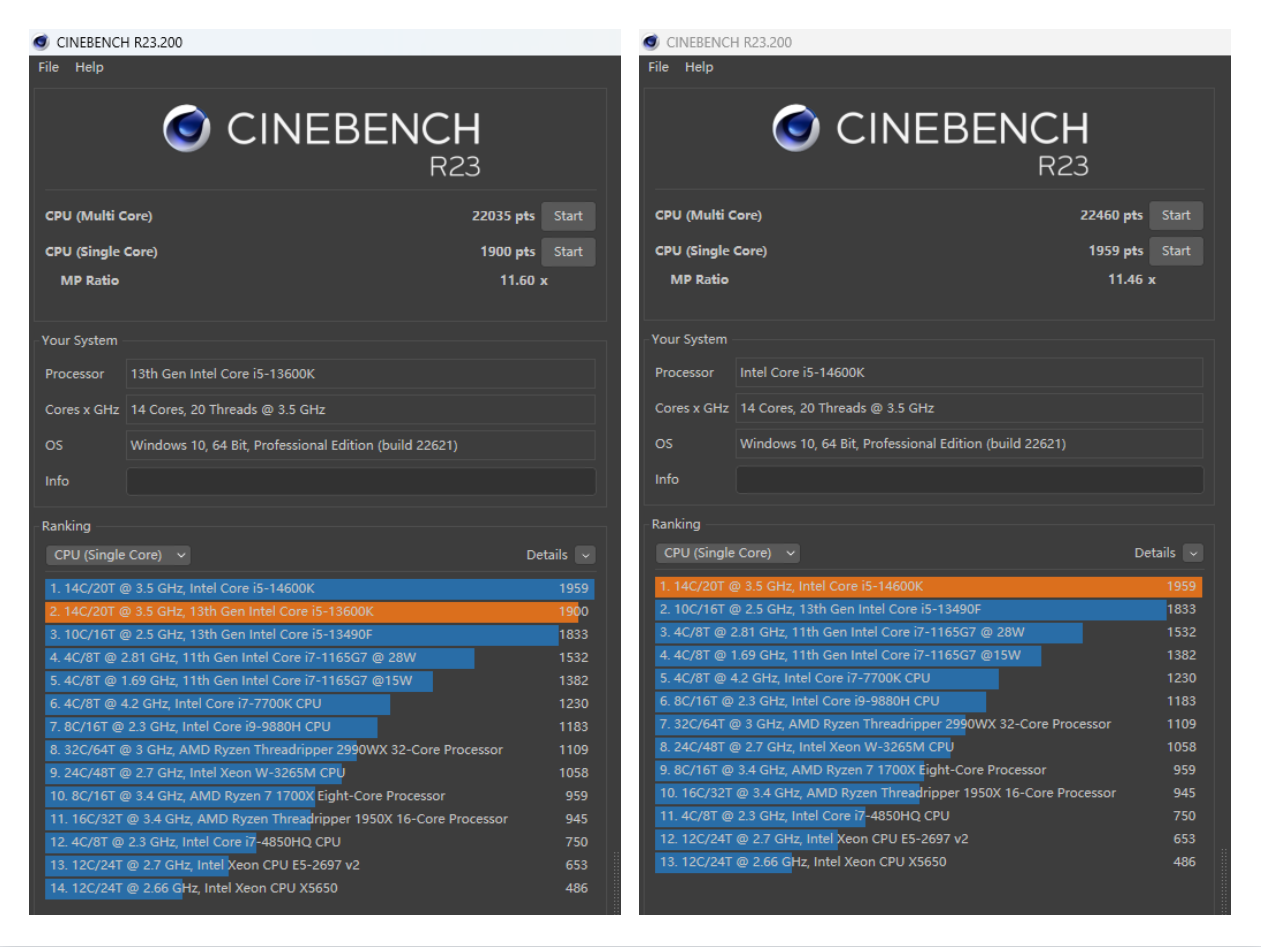Screen dimensions: 1261x947
Task: Open Help menu in right Cinebench window
Action: [x=699, y=67]
